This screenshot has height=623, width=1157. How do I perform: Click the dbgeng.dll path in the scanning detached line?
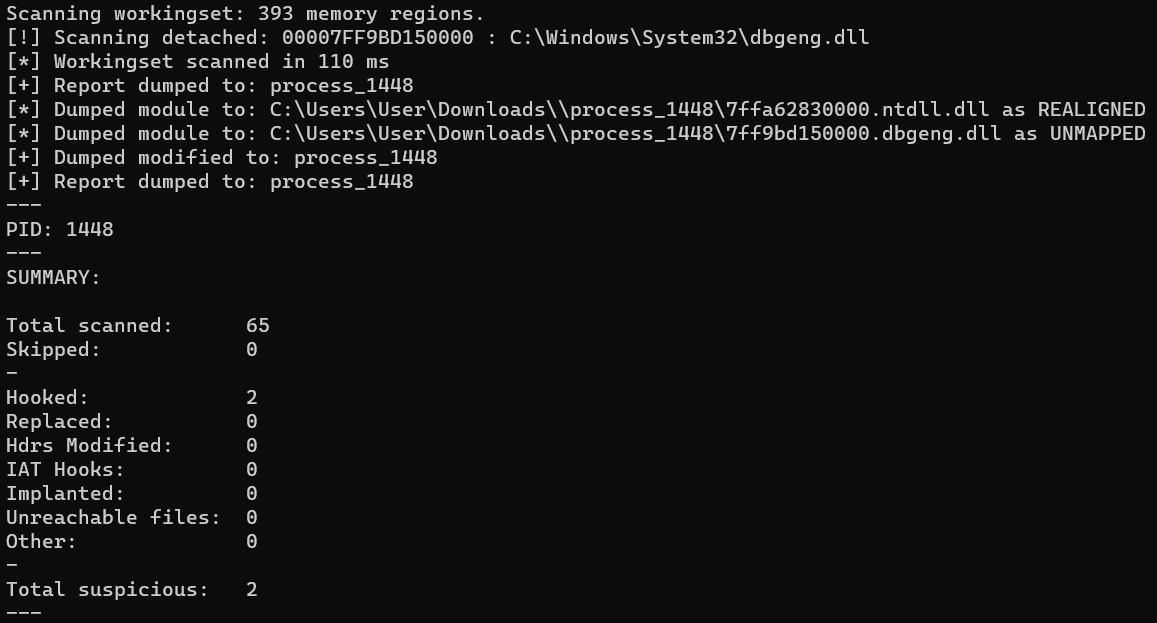tap(689, 38)
